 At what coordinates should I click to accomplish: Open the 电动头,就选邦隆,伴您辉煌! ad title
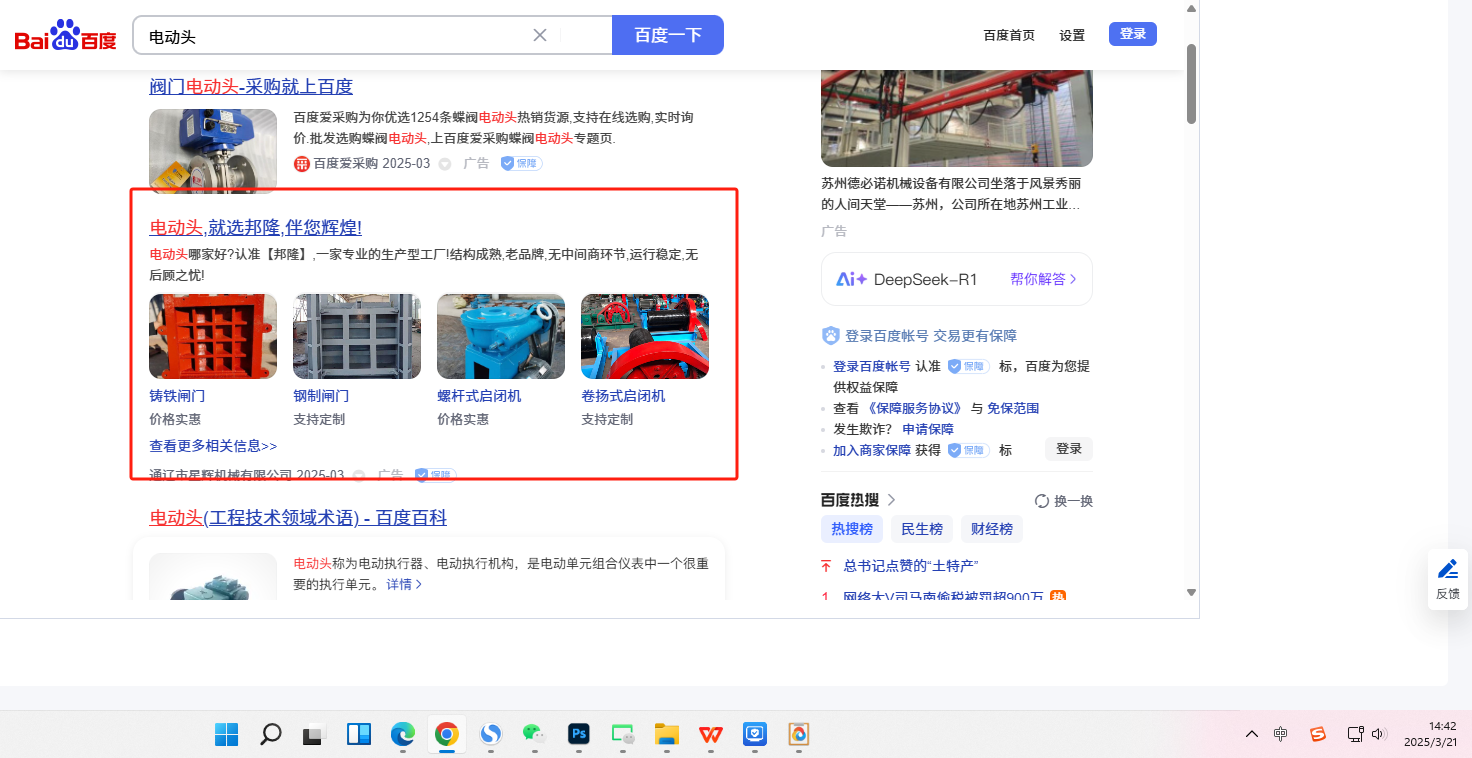(255, 228)
